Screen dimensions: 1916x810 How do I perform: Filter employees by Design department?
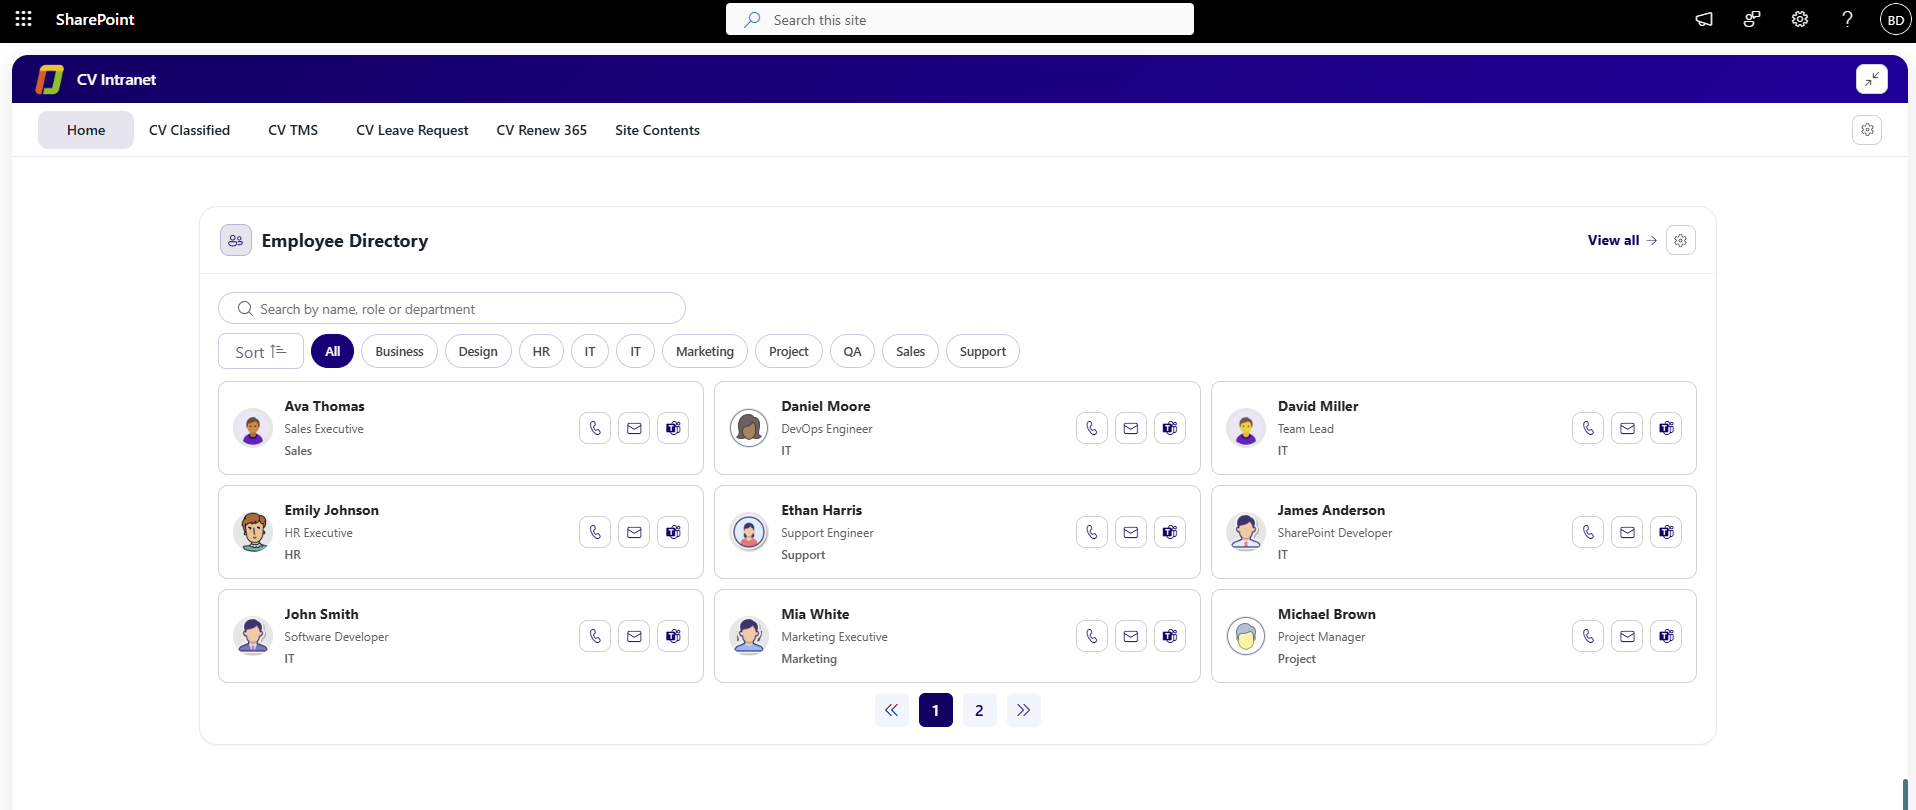point(478,351)
